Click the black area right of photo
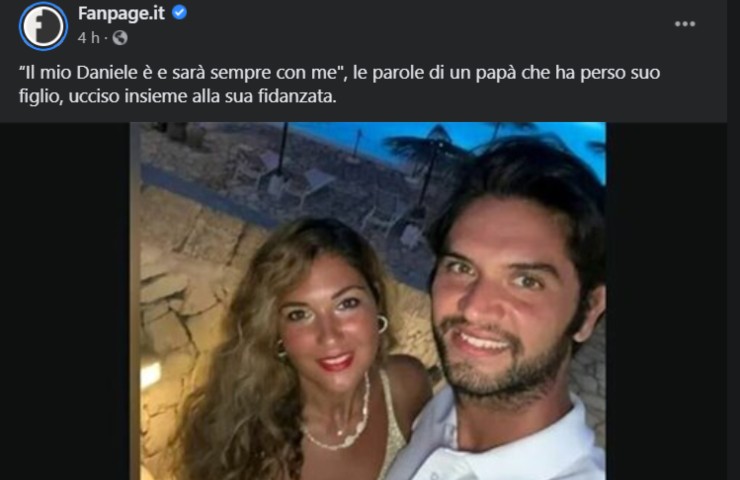Viewport: 740px width, 480px height. pyautogui.click(x=666, y=301)
